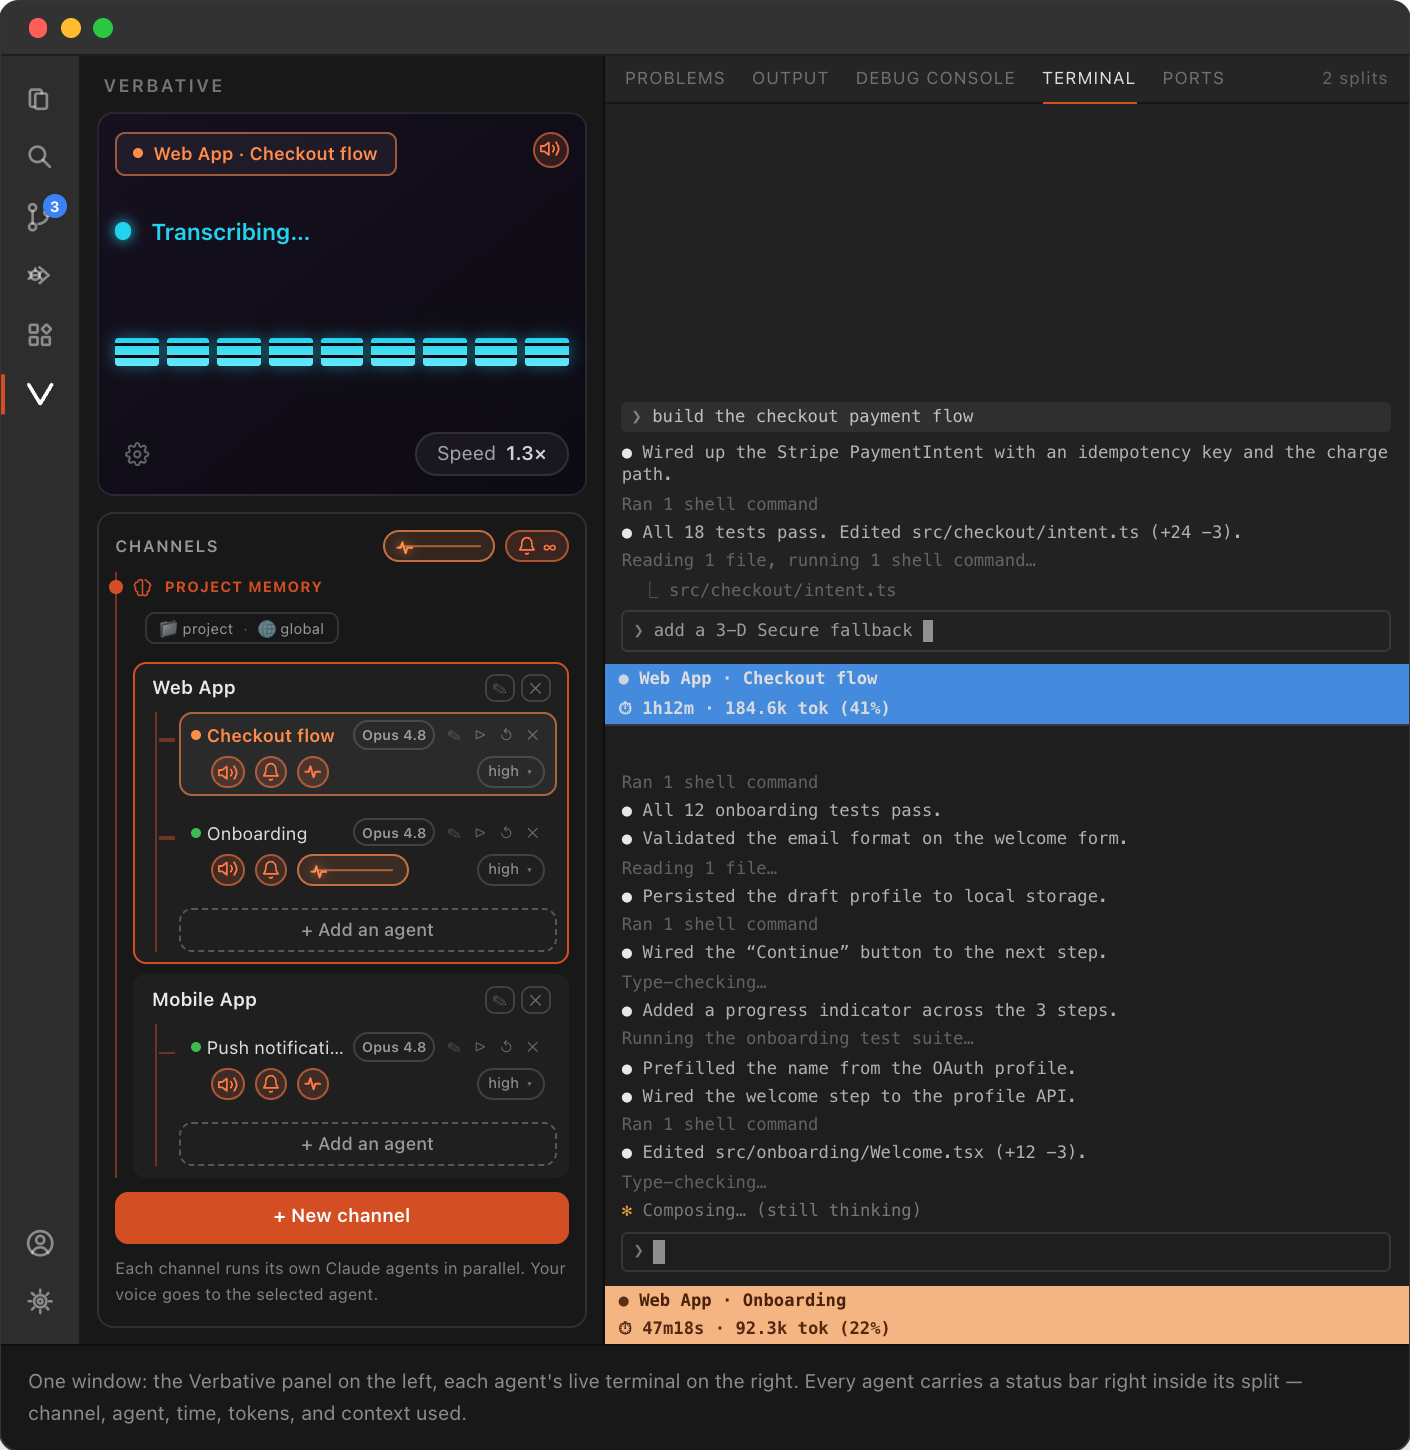The image size is (1410, 1450).
Task: Adjust the Channels header pulse slider
Action: tap(439, 546)
